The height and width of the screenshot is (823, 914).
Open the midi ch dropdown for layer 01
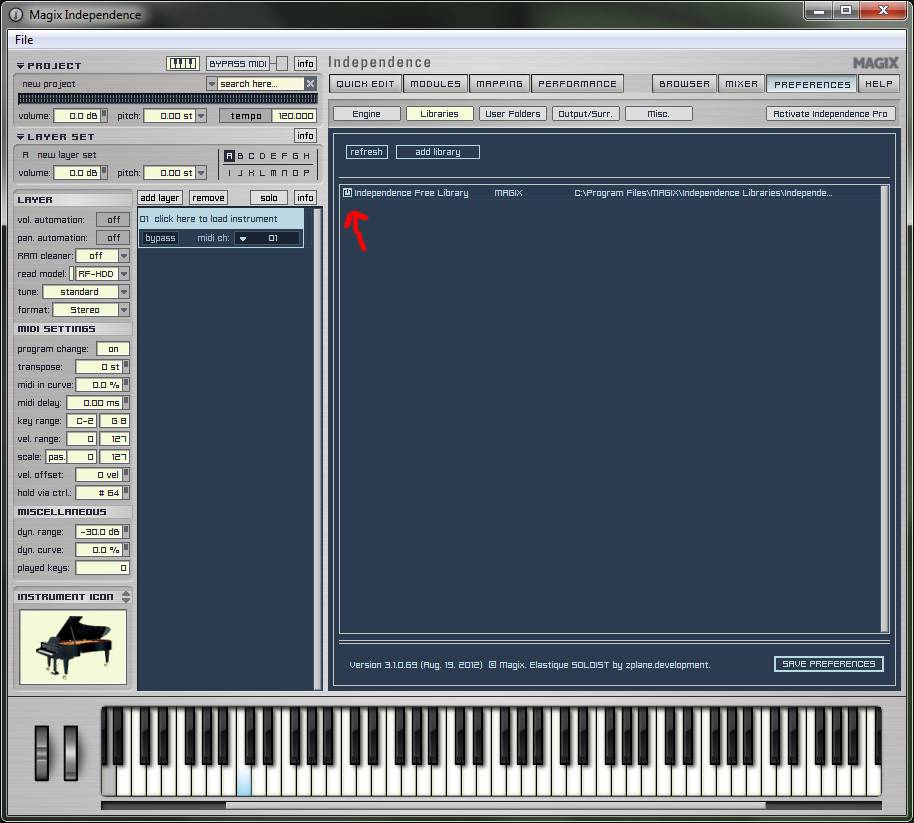(243, 238)
